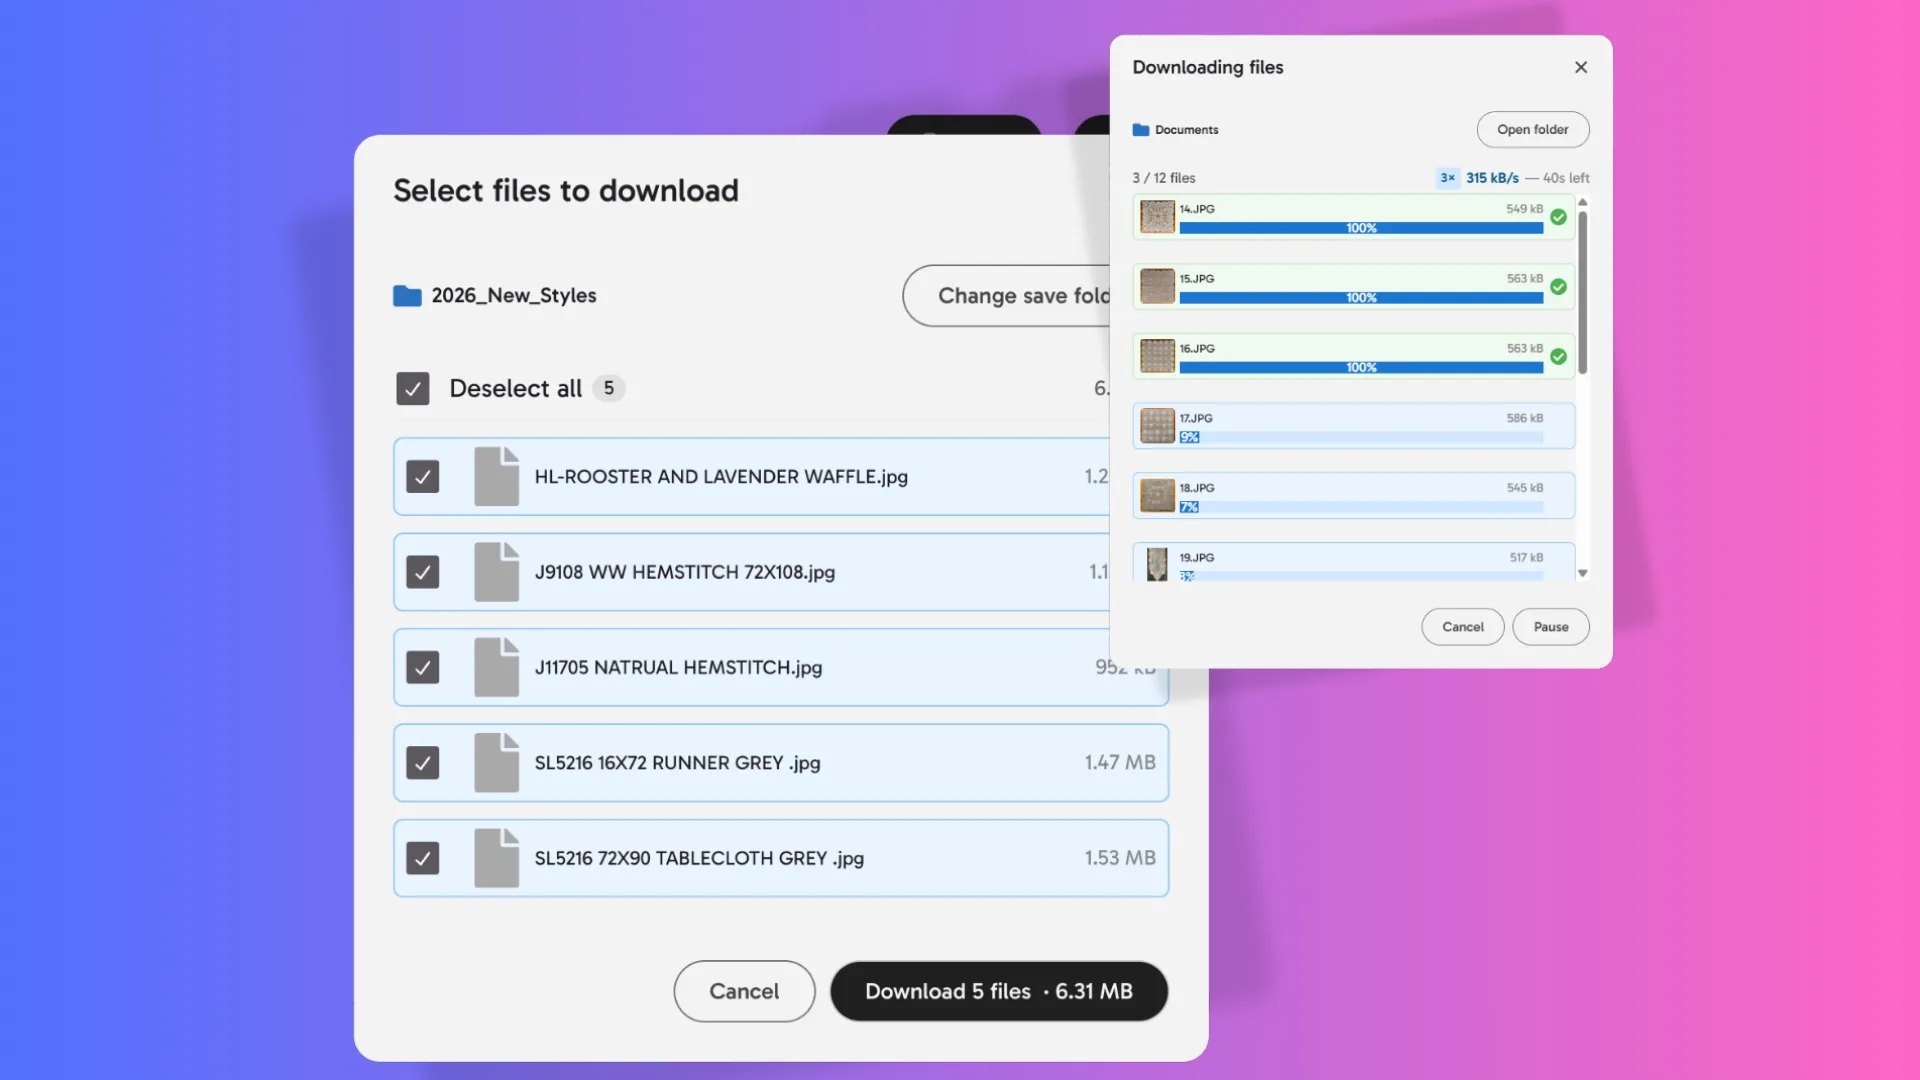Click file icon for SL5216 16X72 RUNNER GREY .jpg

(496, 763)
